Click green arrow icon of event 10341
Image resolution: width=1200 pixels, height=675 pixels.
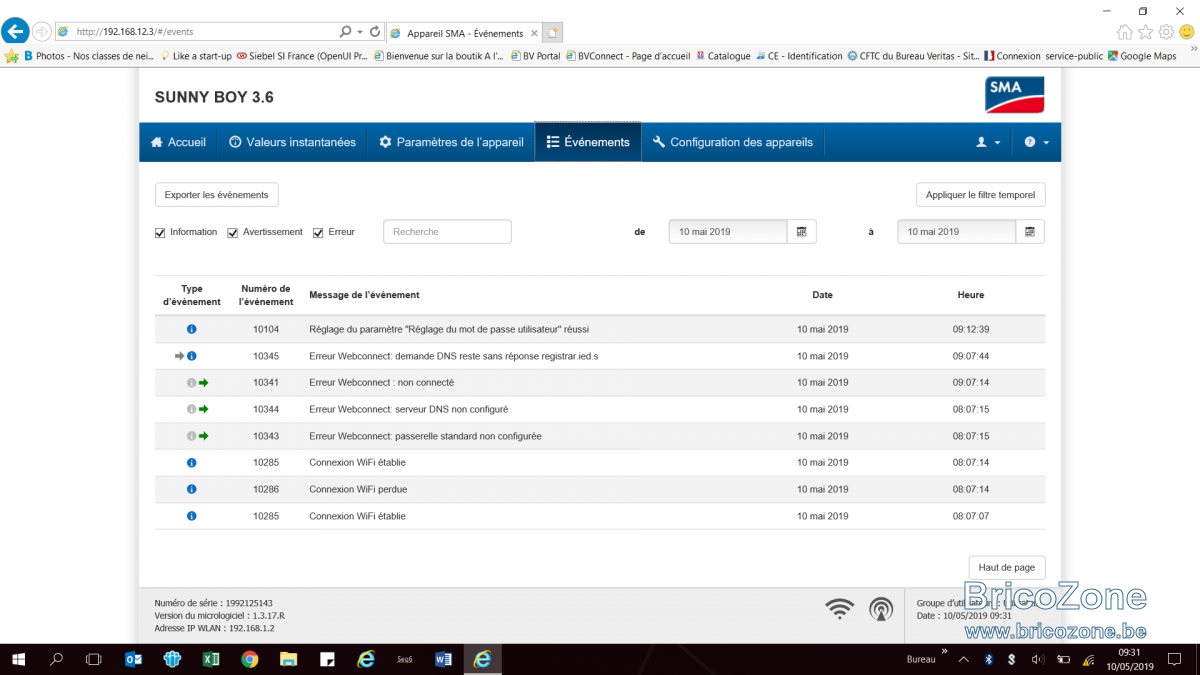click(x=204, y=382)
